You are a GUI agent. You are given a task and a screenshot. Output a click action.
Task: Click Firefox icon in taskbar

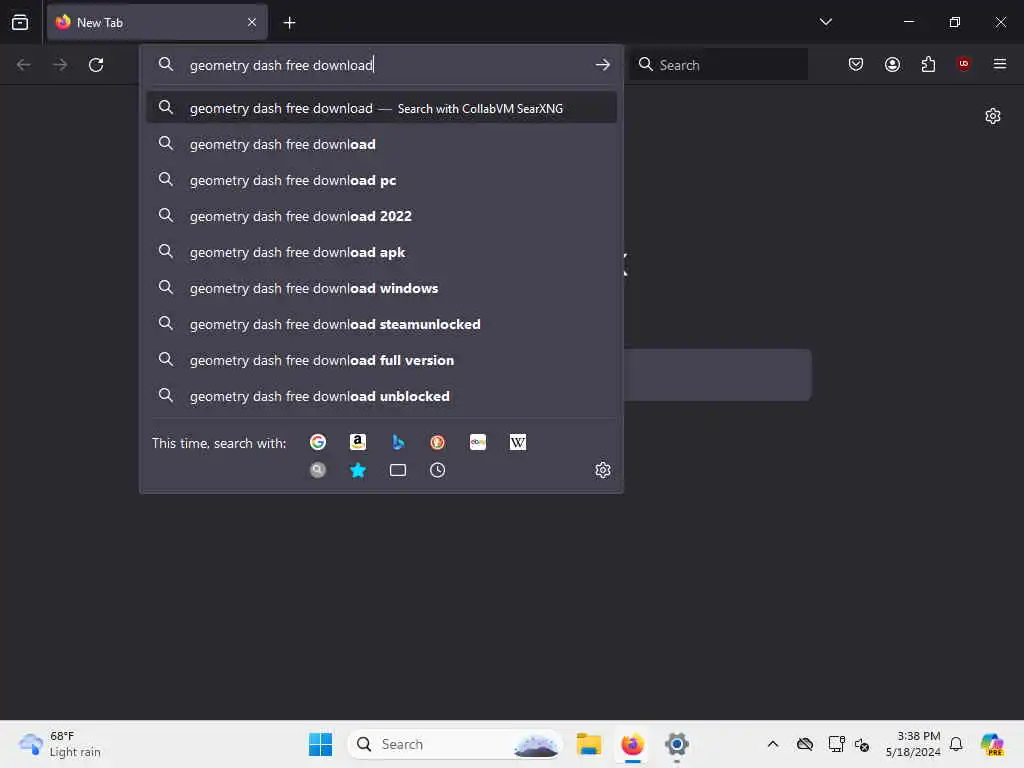[x=632, y=744]
